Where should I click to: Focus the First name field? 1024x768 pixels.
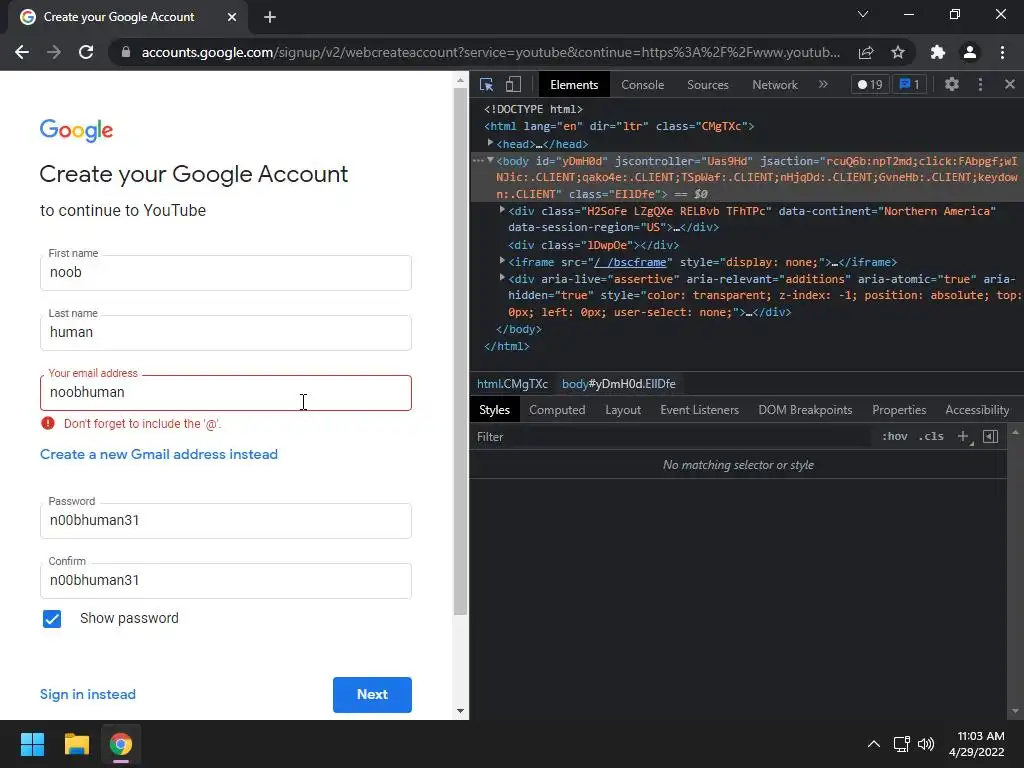tap(226, 273)
